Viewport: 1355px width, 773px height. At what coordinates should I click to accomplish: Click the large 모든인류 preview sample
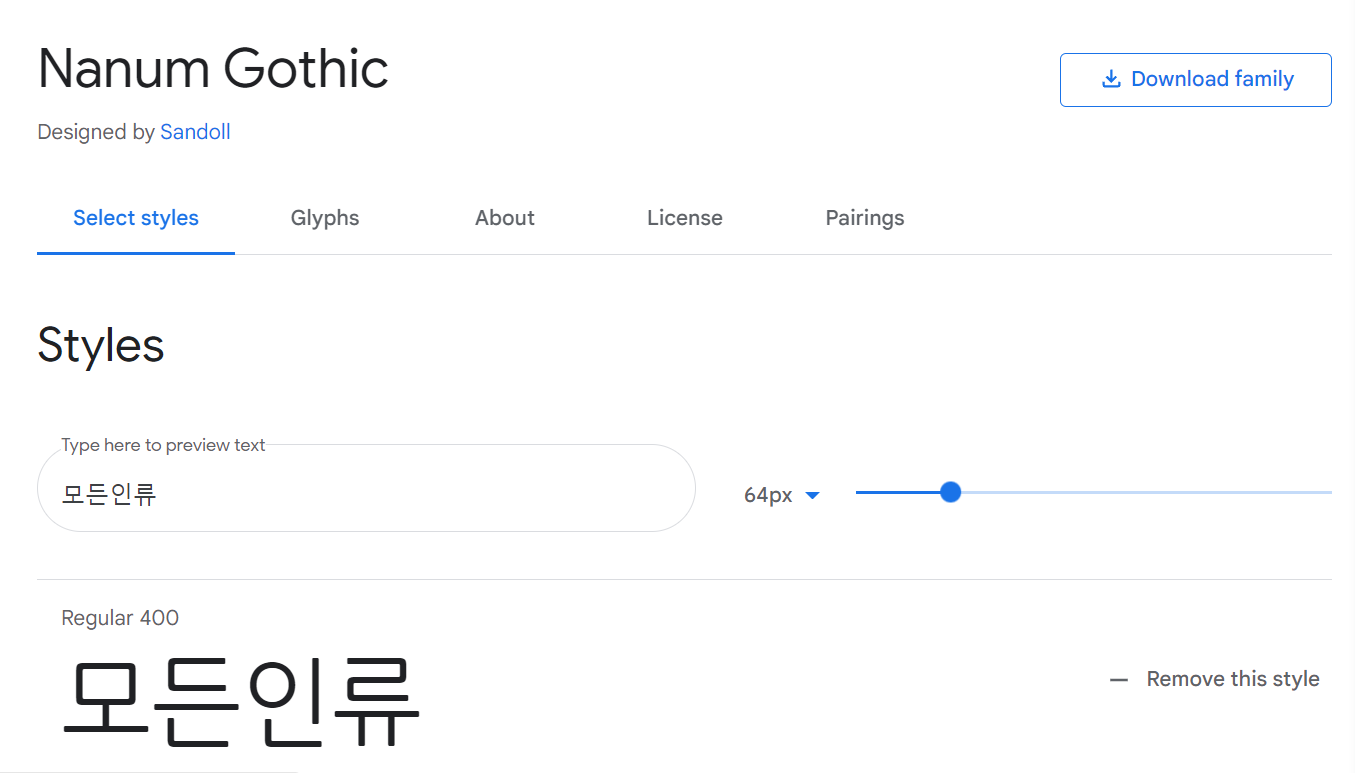coord(241,702)
